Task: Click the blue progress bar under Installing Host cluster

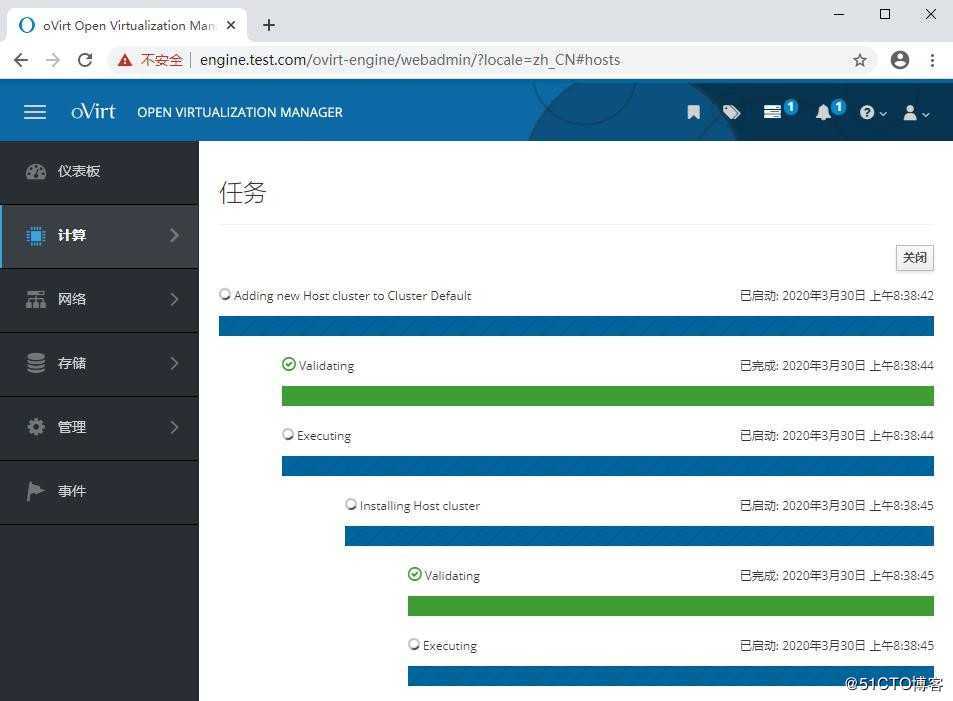Action: click(x=639, y=536)
